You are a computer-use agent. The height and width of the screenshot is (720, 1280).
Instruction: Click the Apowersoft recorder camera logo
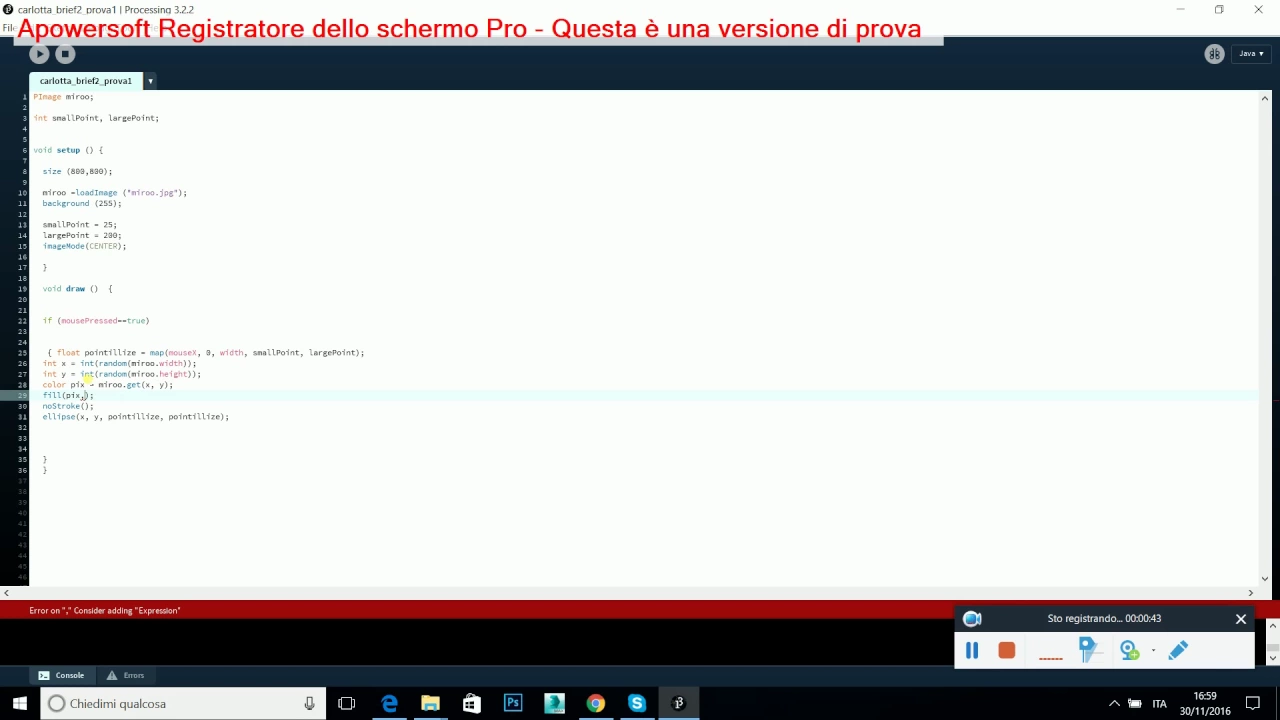(972, 619)
